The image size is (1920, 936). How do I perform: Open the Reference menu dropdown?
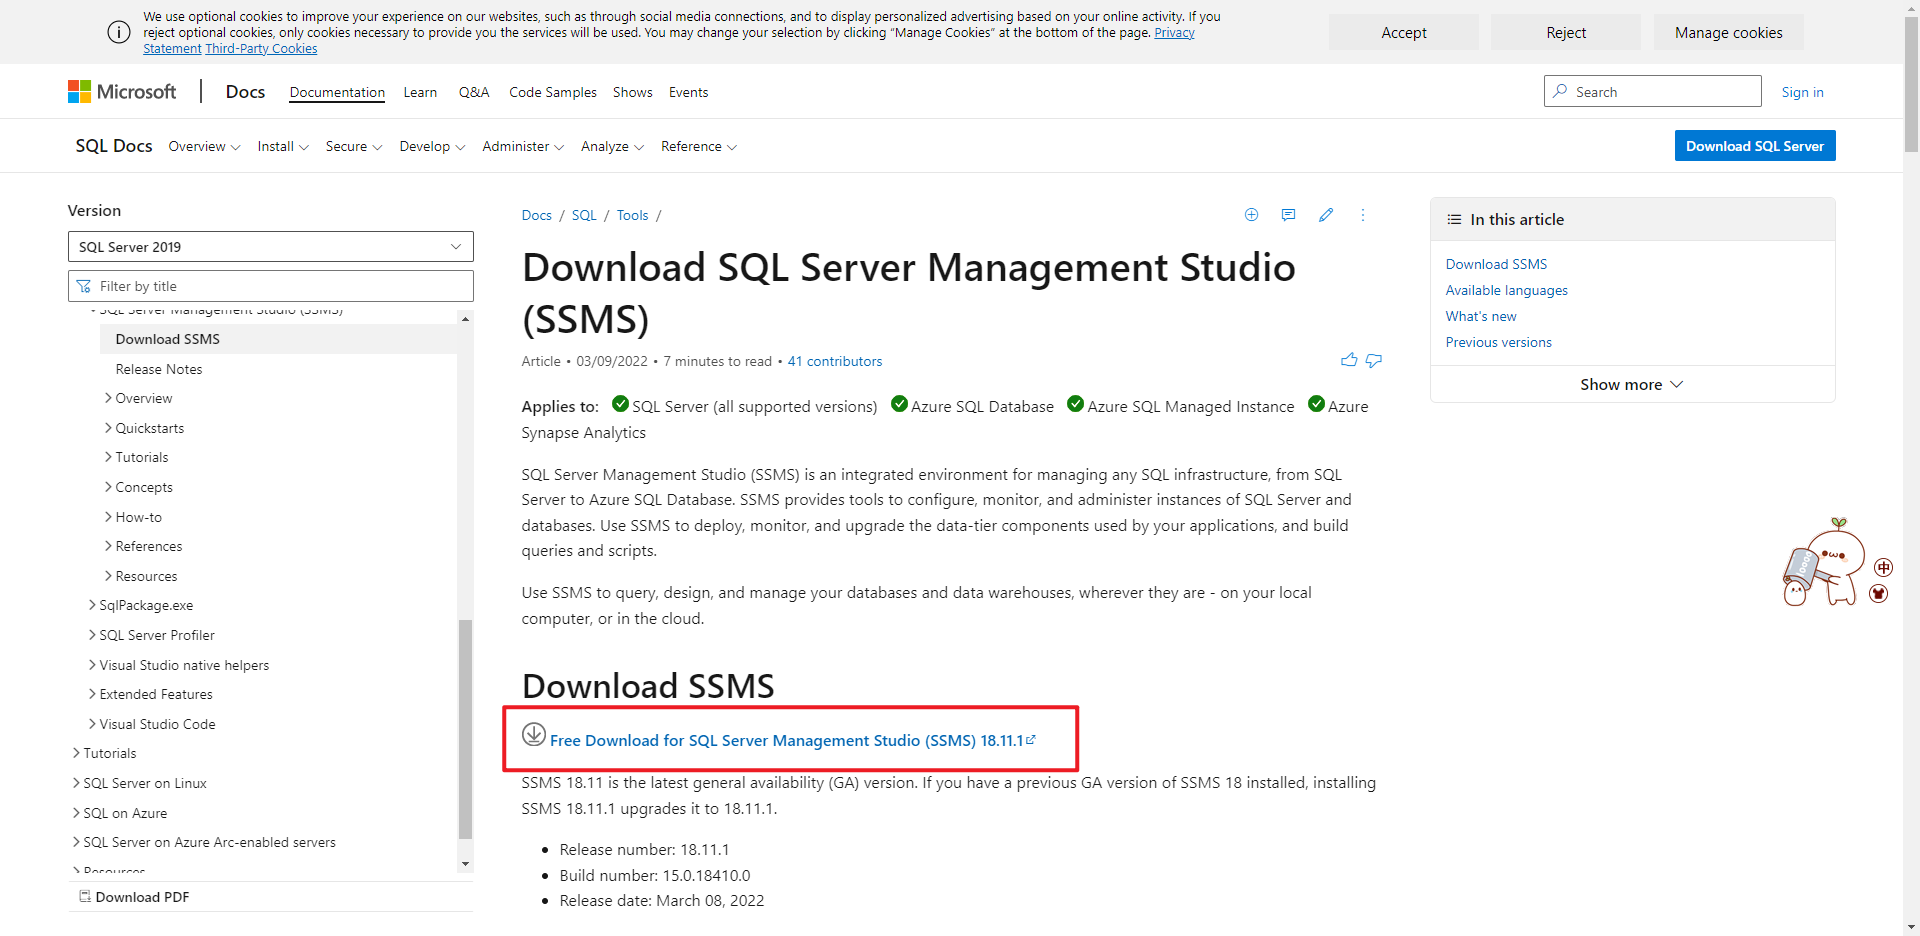[699, 146]
